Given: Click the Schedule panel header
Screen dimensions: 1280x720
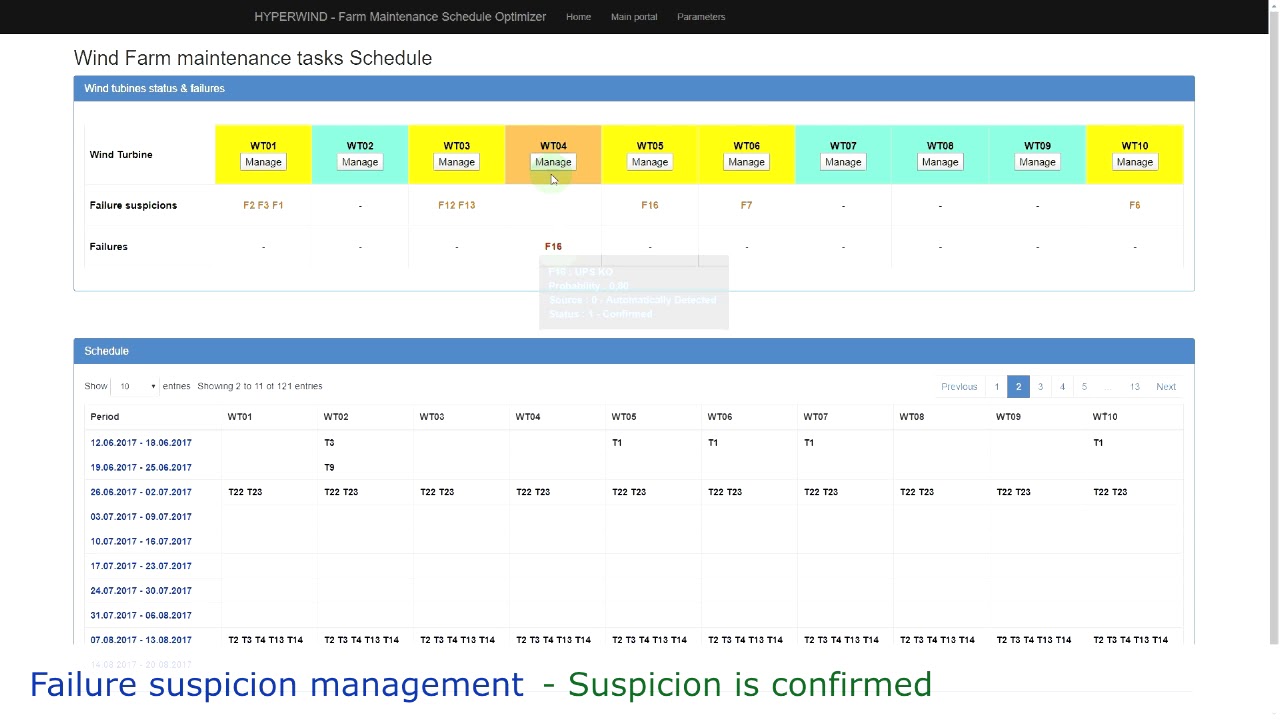Looking at the screenshot, I should [634, 351].
